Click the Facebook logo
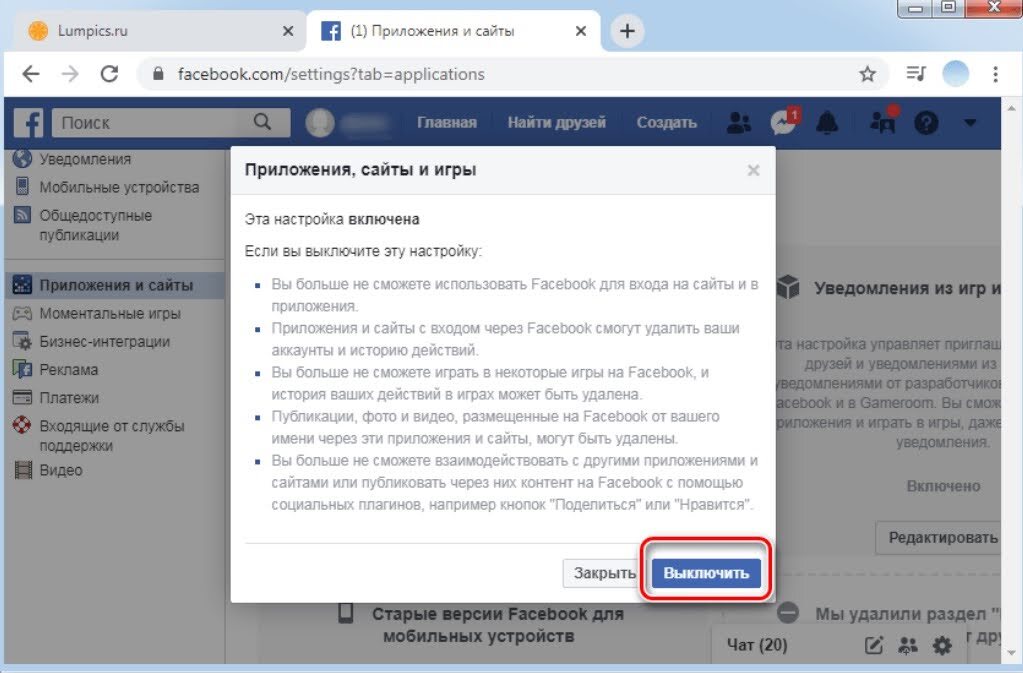 point(27,122)
